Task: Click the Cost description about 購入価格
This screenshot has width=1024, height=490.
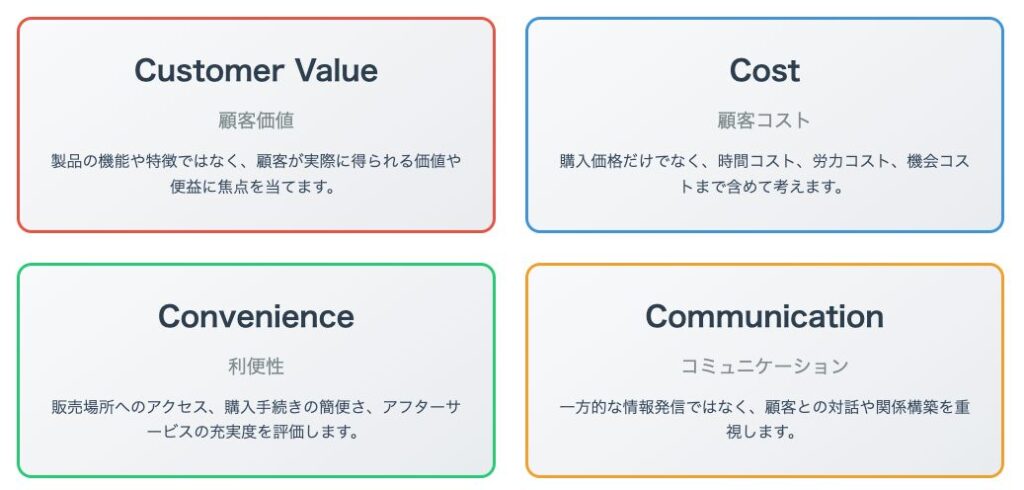Action: pos(764,174)
